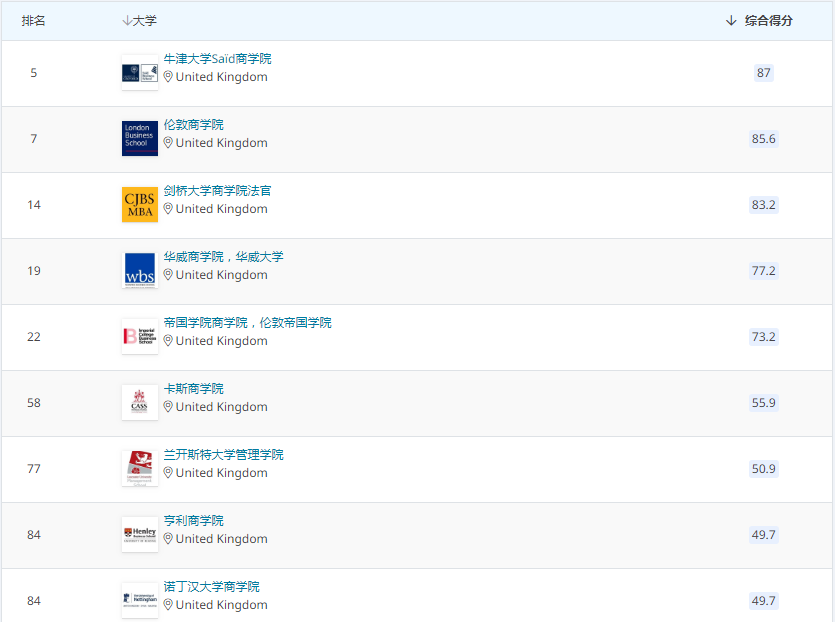Sort by 综合得分 column header

pos(759,21)
